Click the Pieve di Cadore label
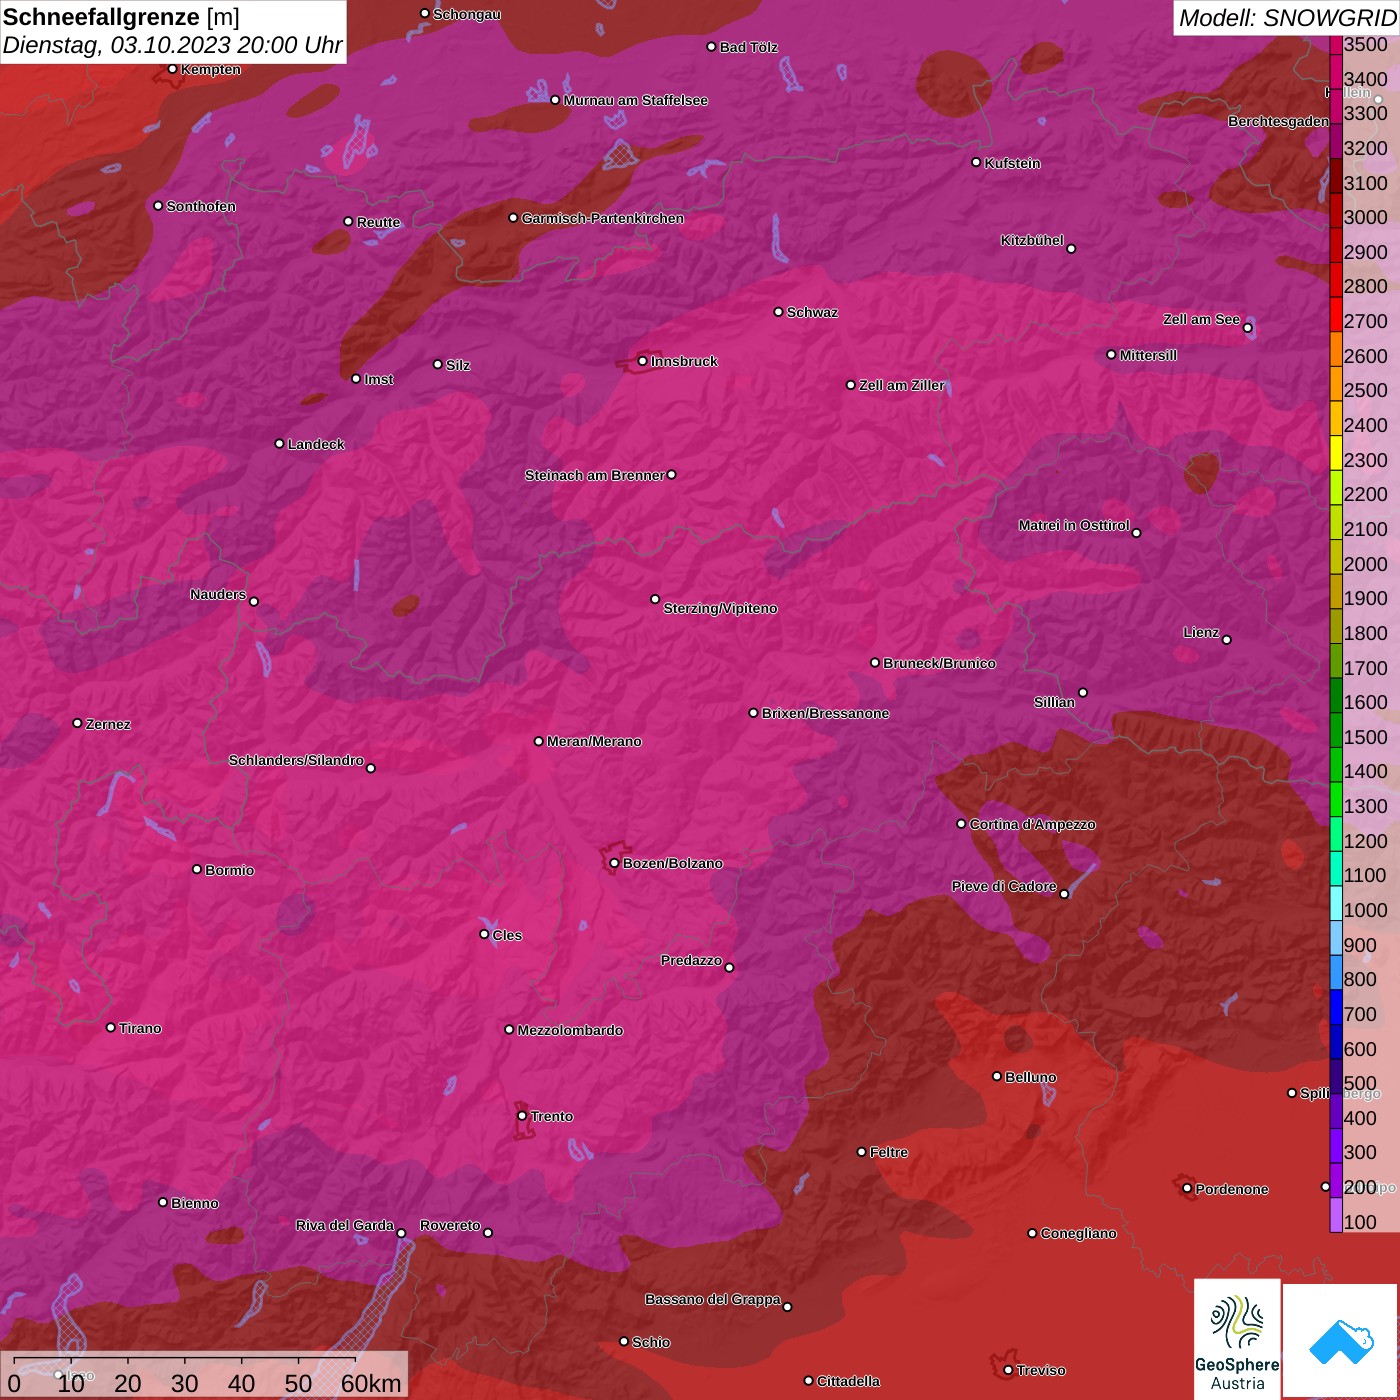The height and width of the screenshot is (1400, 1400). [x=1004, y=886]
